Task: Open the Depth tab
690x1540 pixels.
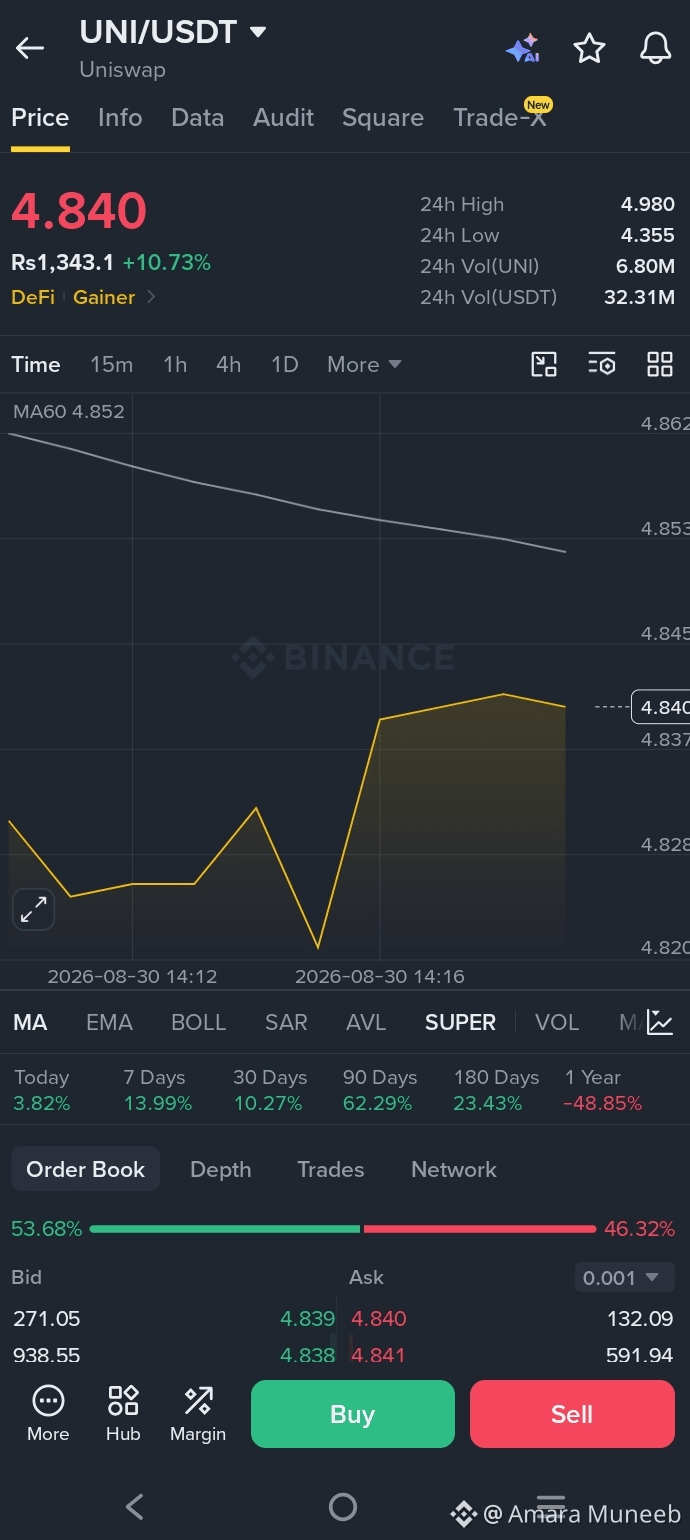Action: [221, 1169]
